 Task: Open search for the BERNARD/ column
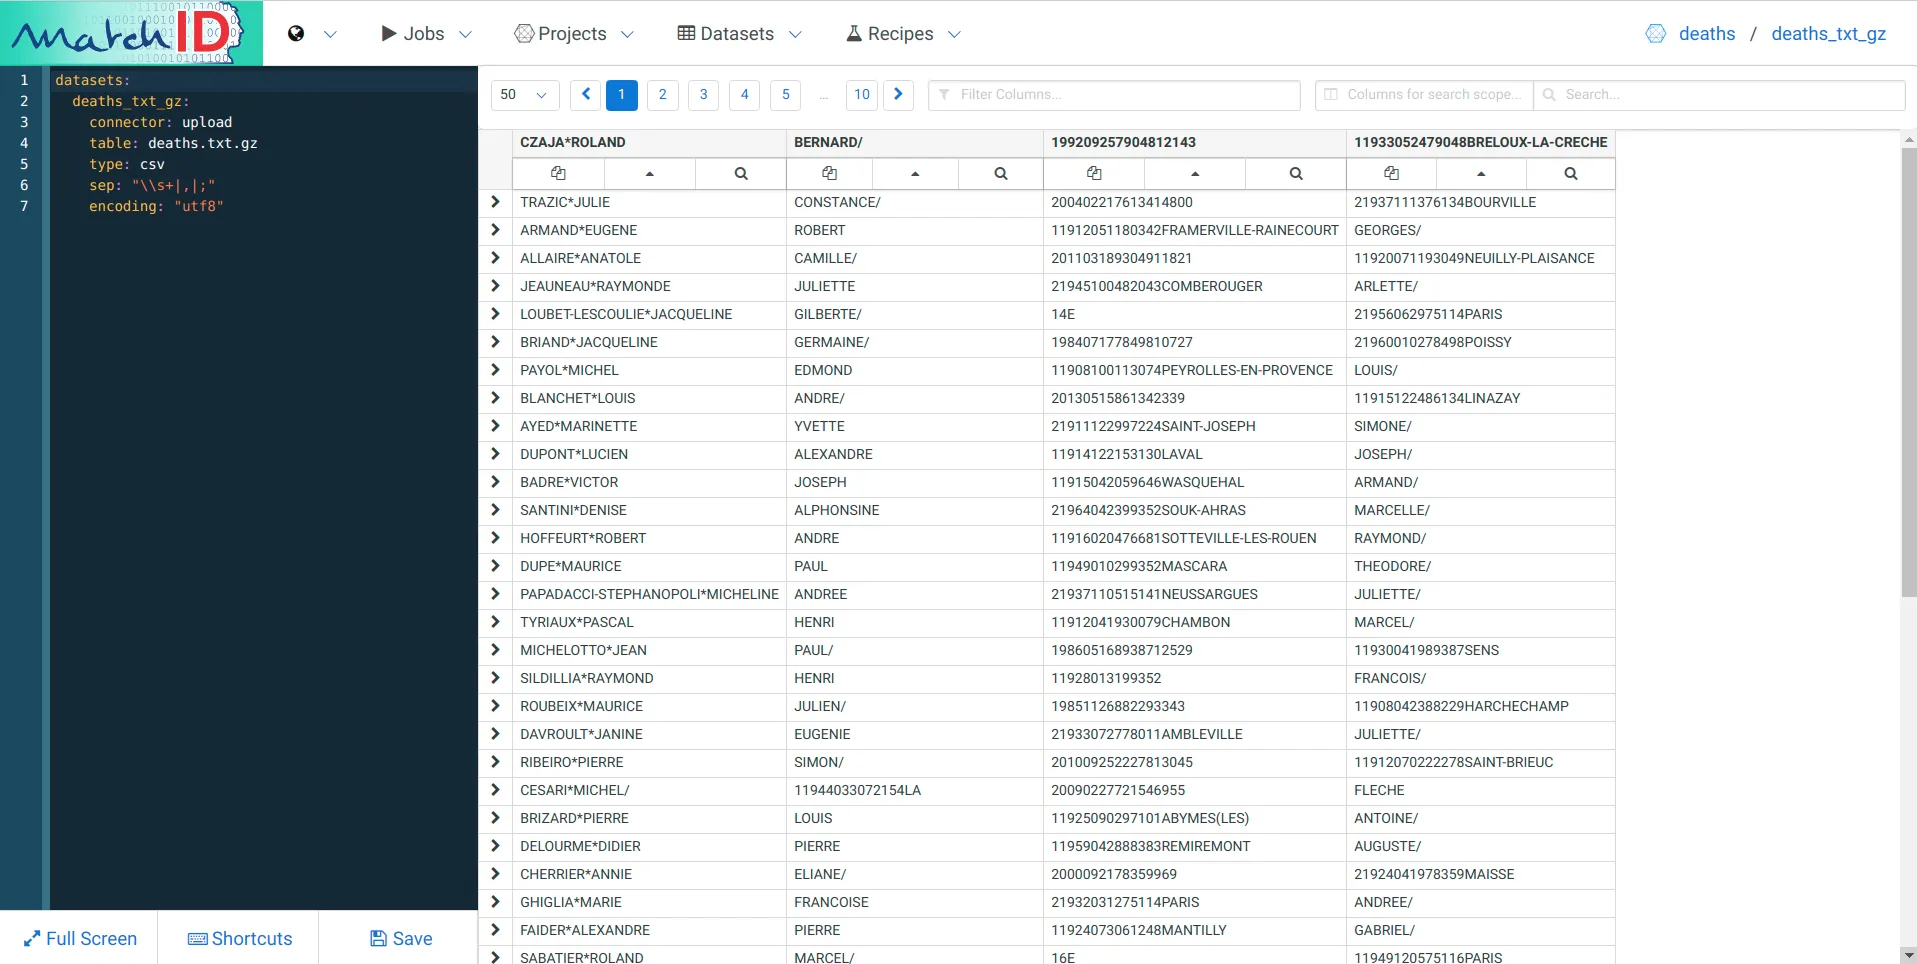tap(998, 173)
